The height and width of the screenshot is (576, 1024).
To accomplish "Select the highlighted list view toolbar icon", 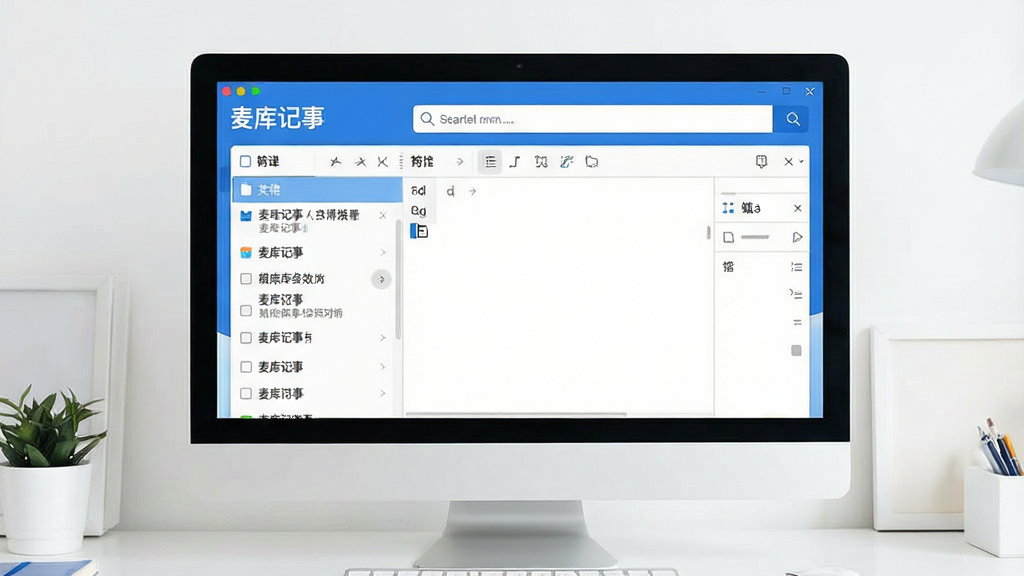I will tap(490, 162).
